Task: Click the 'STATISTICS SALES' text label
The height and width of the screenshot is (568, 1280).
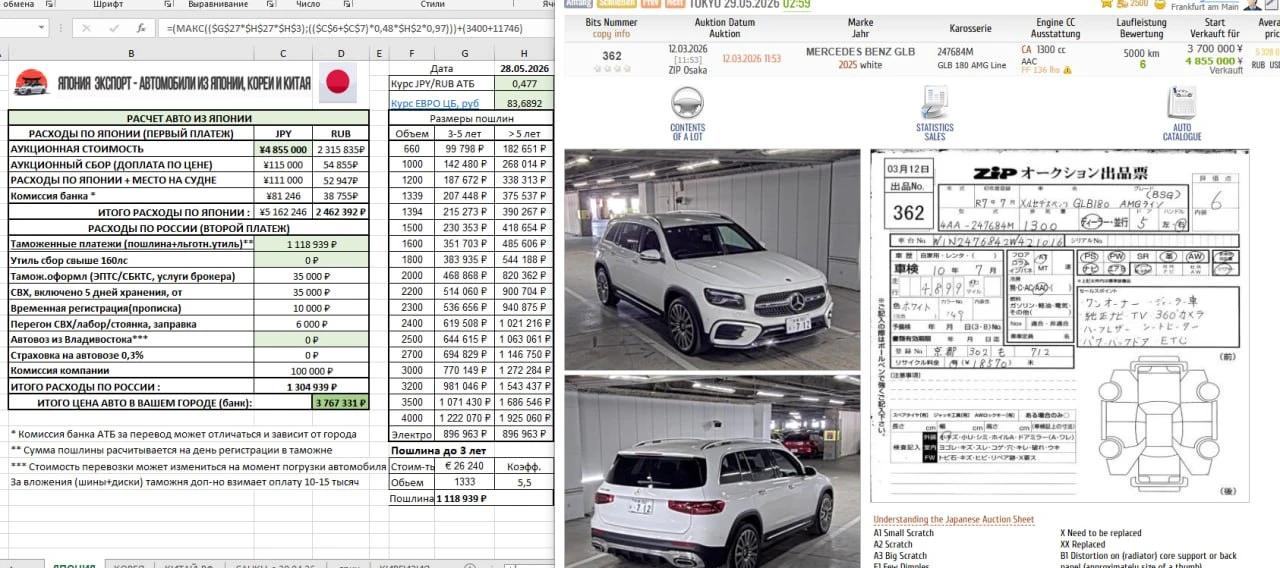Action: coord(934,132)
